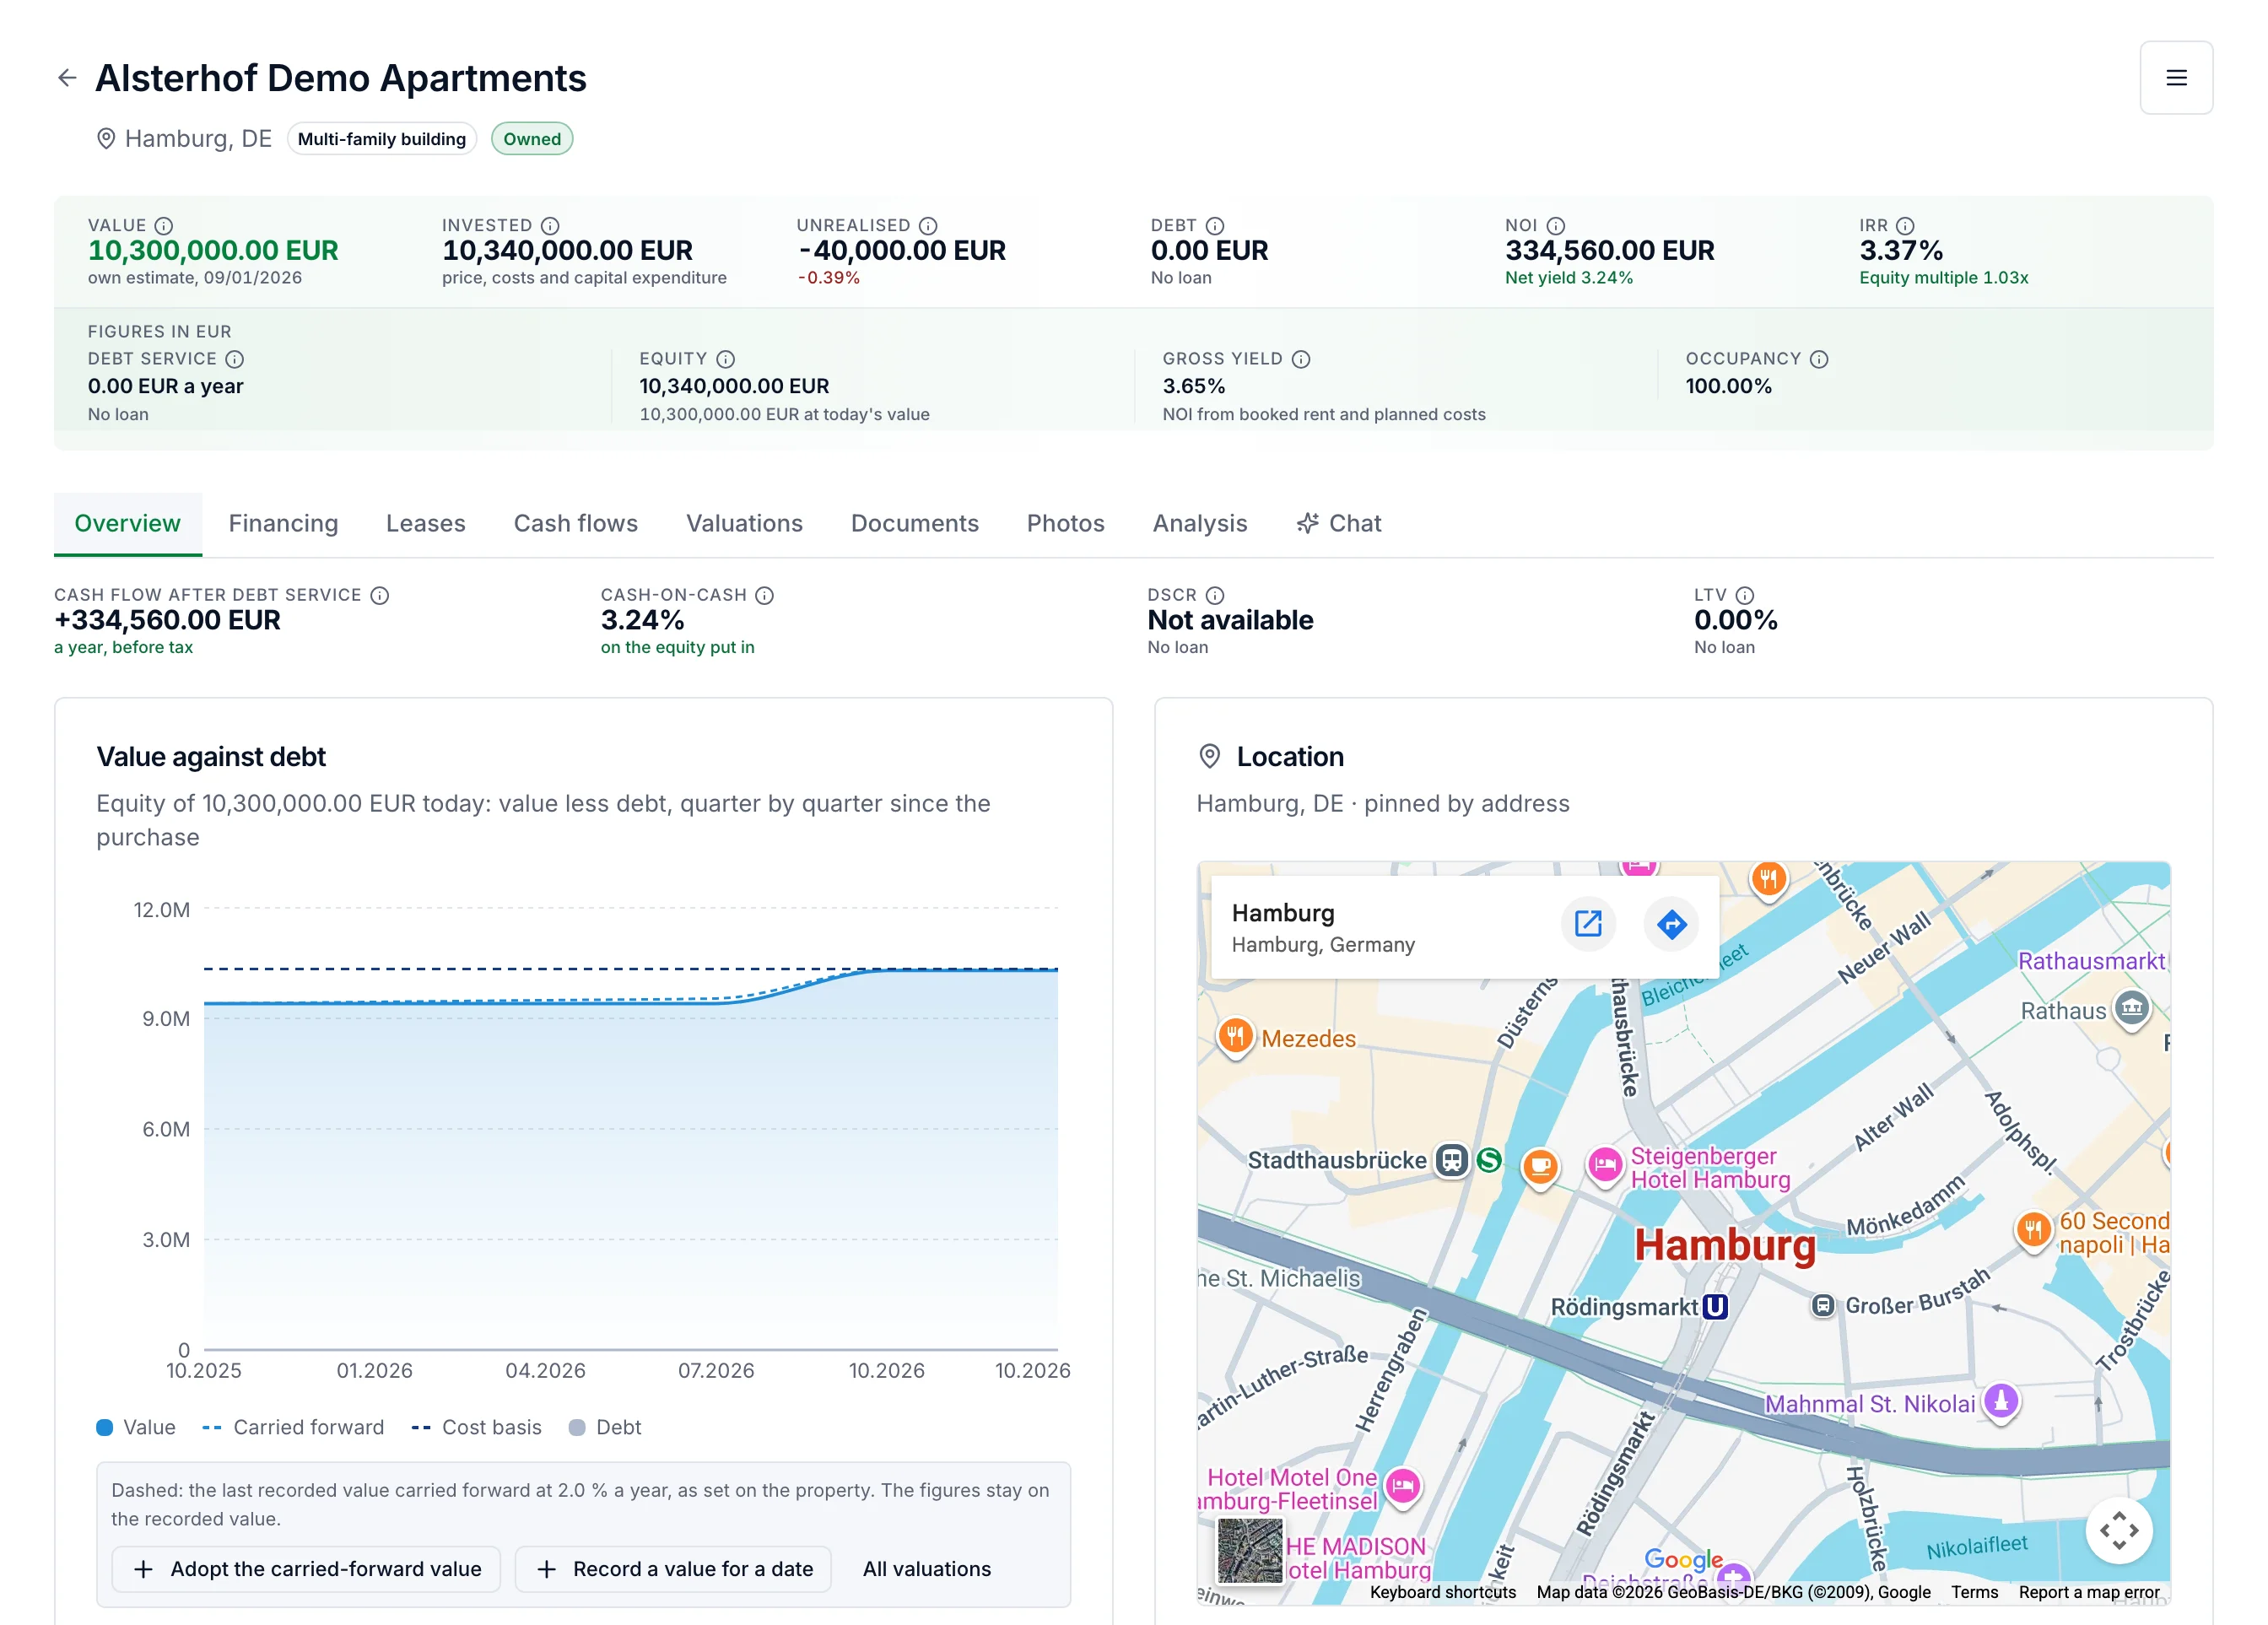Viewport: 2268px width, 1625px height.
Task: Show info icon next to CASH-ON-CASH
Action: (765, 596)
